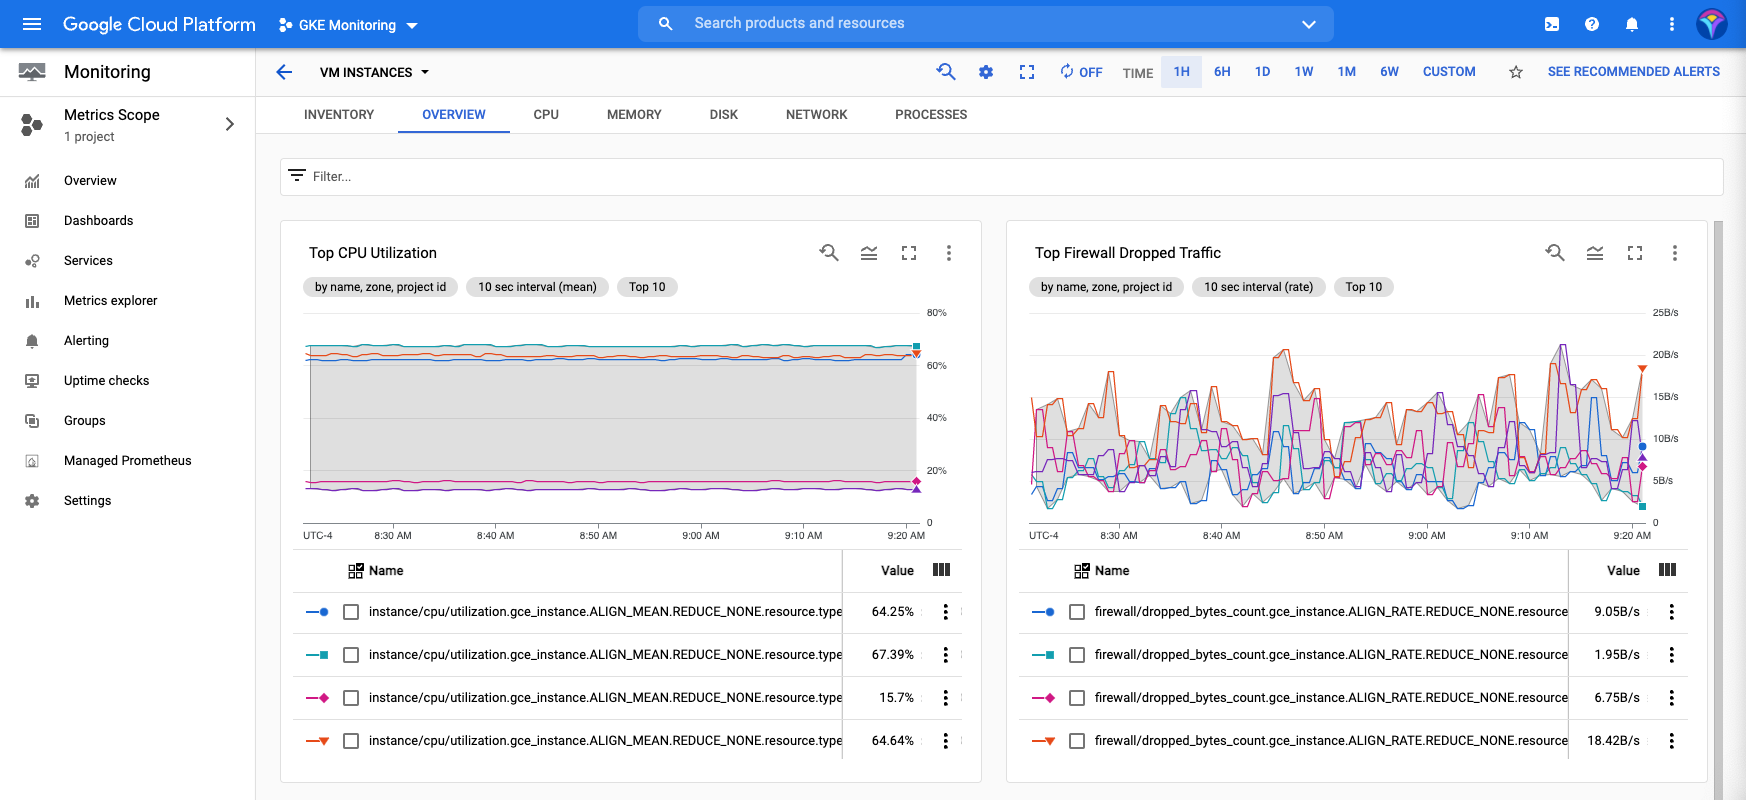
Task: Check the box for 64.64% CPU series
Action: pos(351,741)
